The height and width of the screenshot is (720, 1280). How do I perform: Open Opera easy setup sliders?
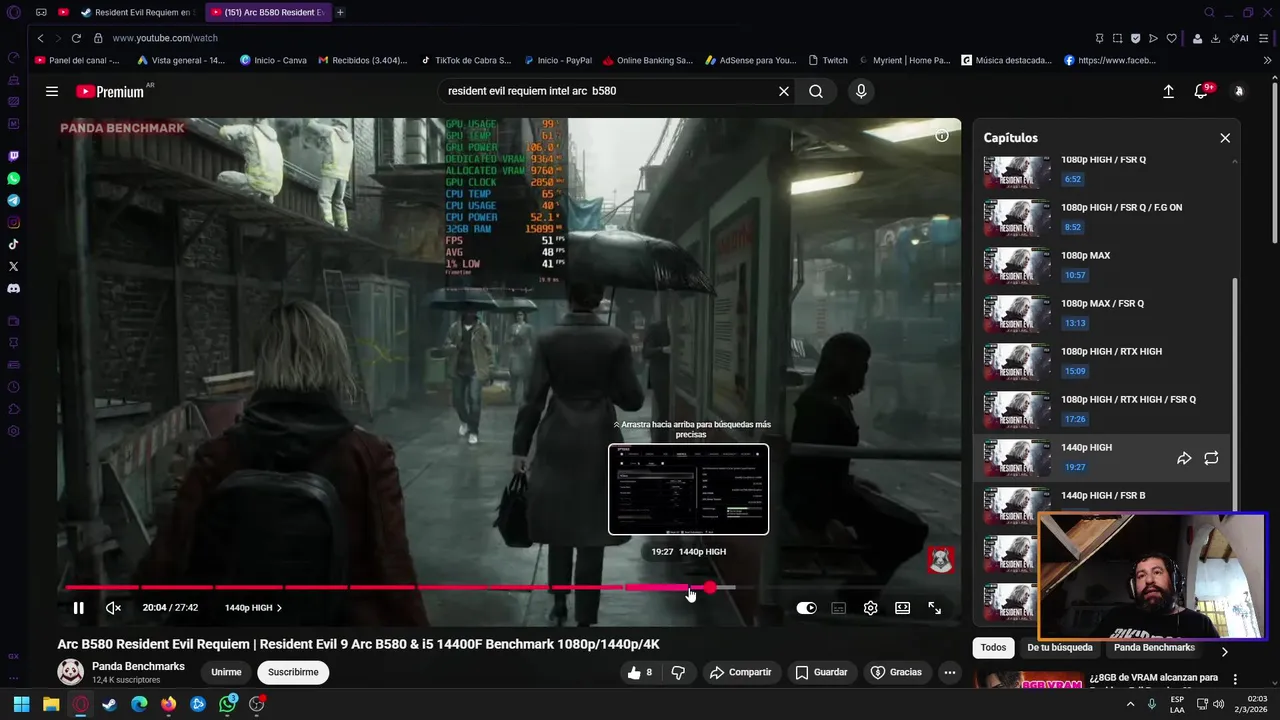tap(1266, 38)
